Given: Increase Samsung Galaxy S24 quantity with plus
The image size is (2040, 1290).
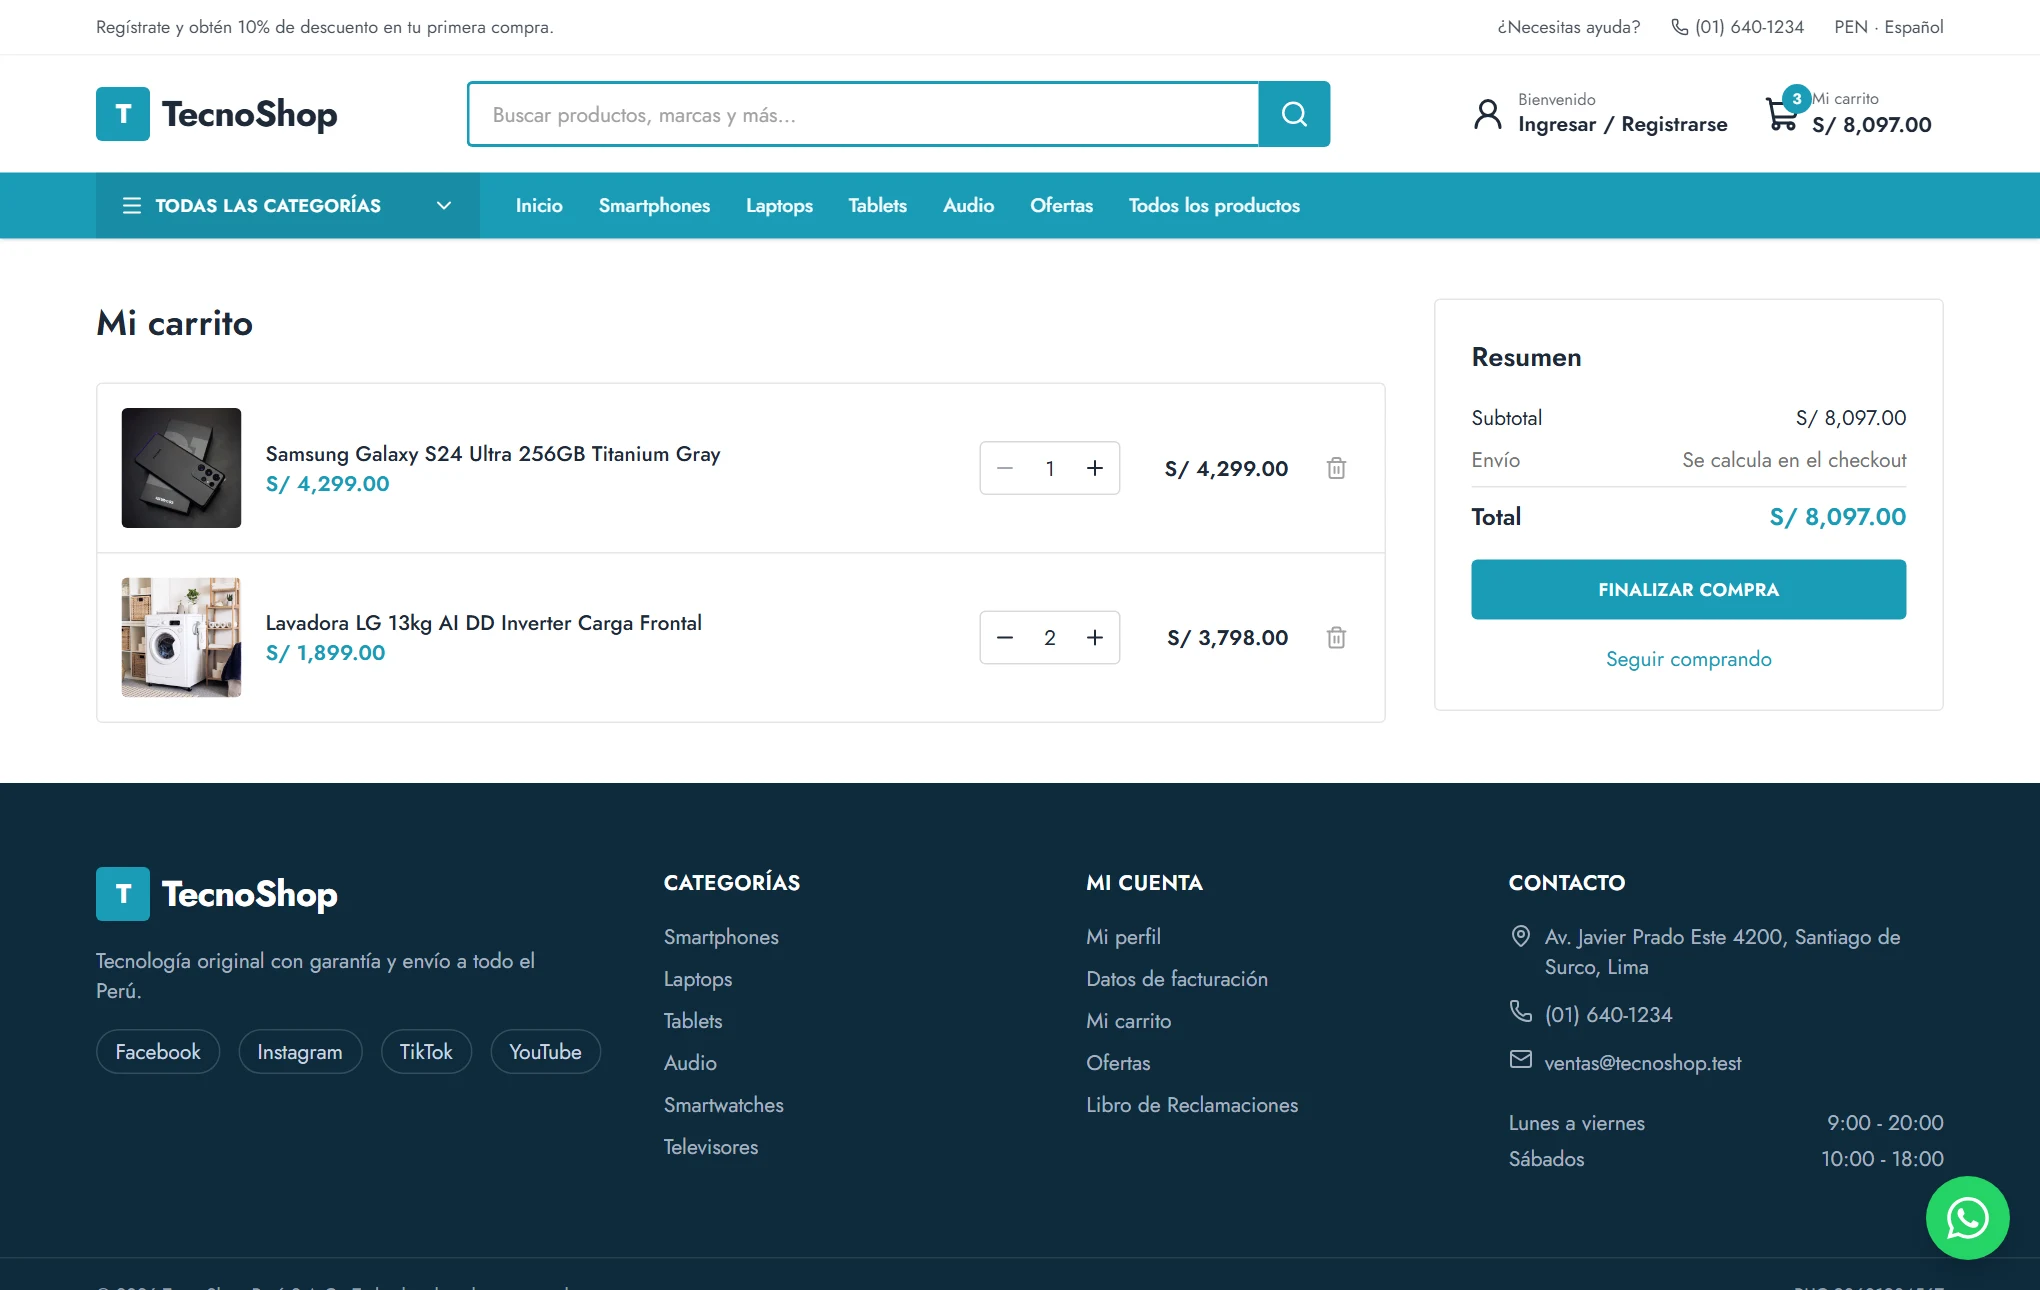Looking at the screenshot, I should coord(1095,468).
